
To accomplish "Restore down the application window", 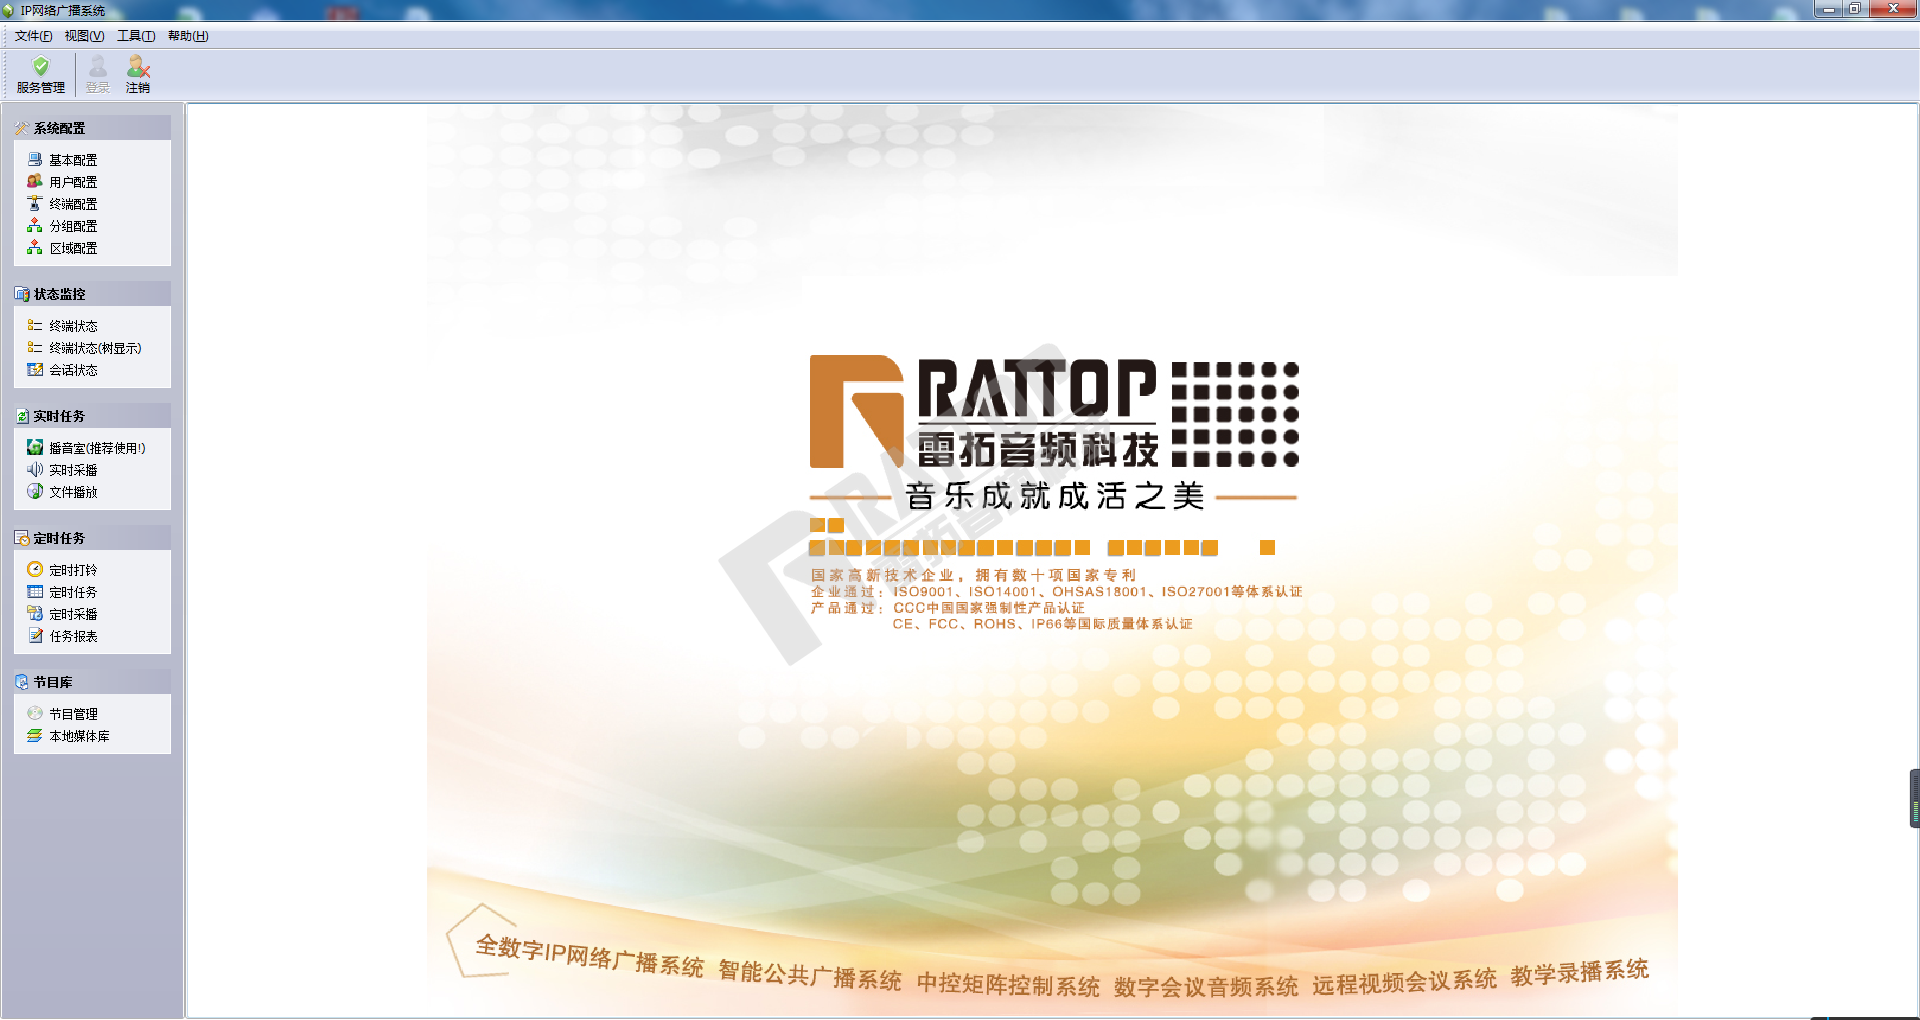I will (x=1854, y=9).
